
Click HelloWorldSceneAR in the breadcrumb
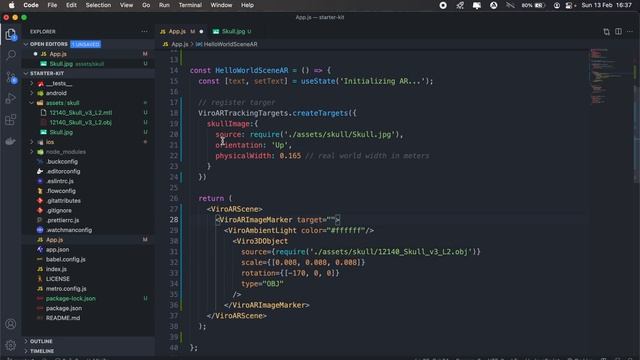[x=230, y=44]
